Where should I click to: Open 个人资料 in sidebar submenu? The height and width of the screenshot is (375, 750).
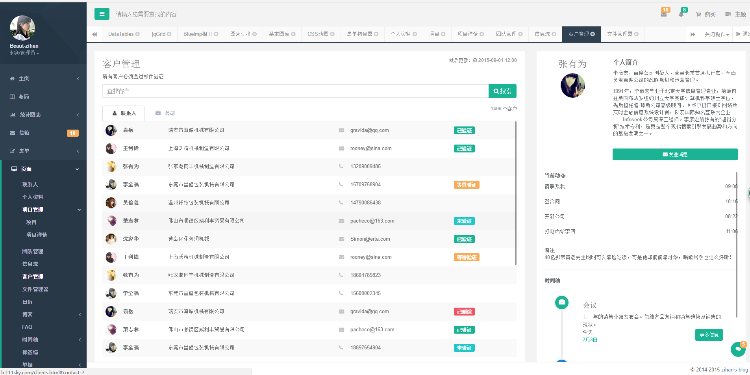[33, 197]
